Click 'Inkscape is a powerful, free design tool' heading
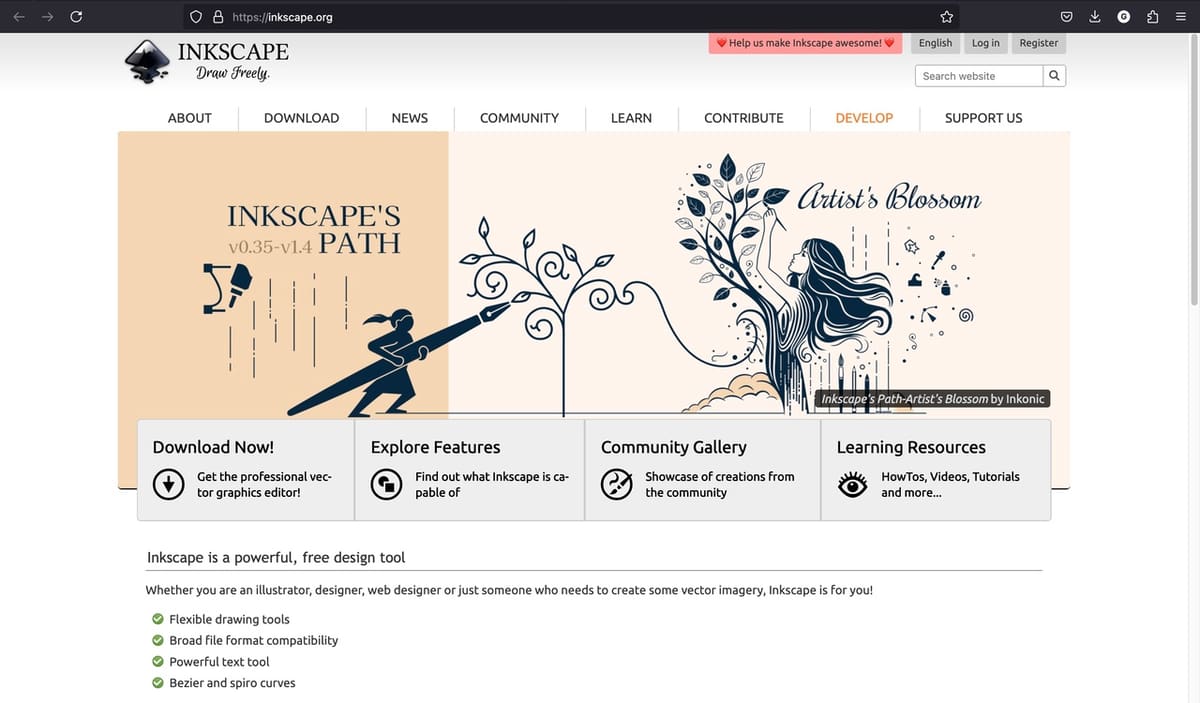Image resolution: width=1200 pixels, height=703 pixels. click(x=276, y=557)
